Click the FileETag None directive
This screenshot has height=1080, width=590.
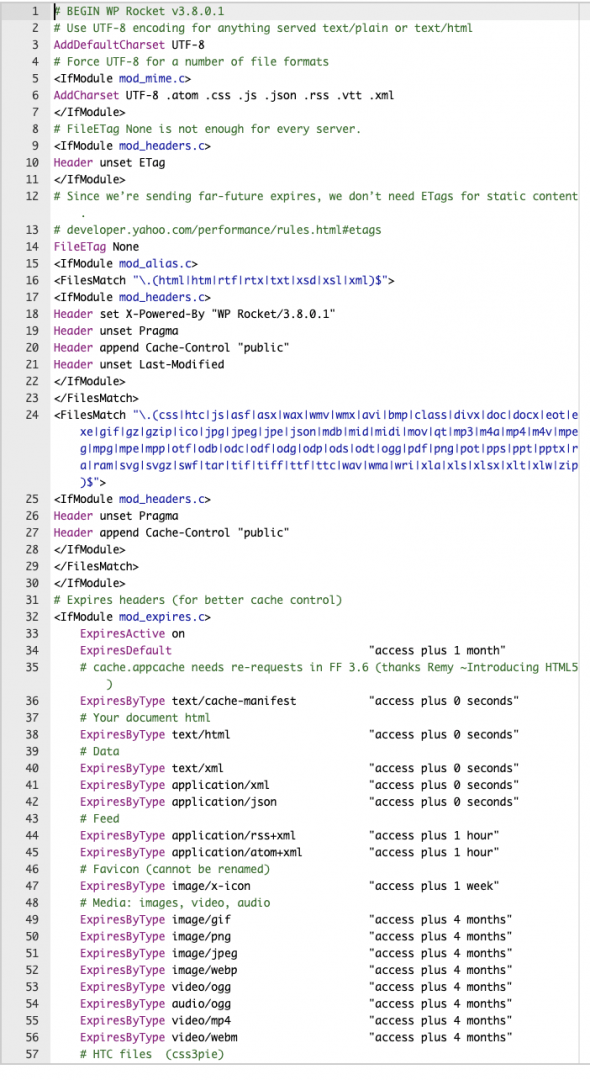pos(96,247)
